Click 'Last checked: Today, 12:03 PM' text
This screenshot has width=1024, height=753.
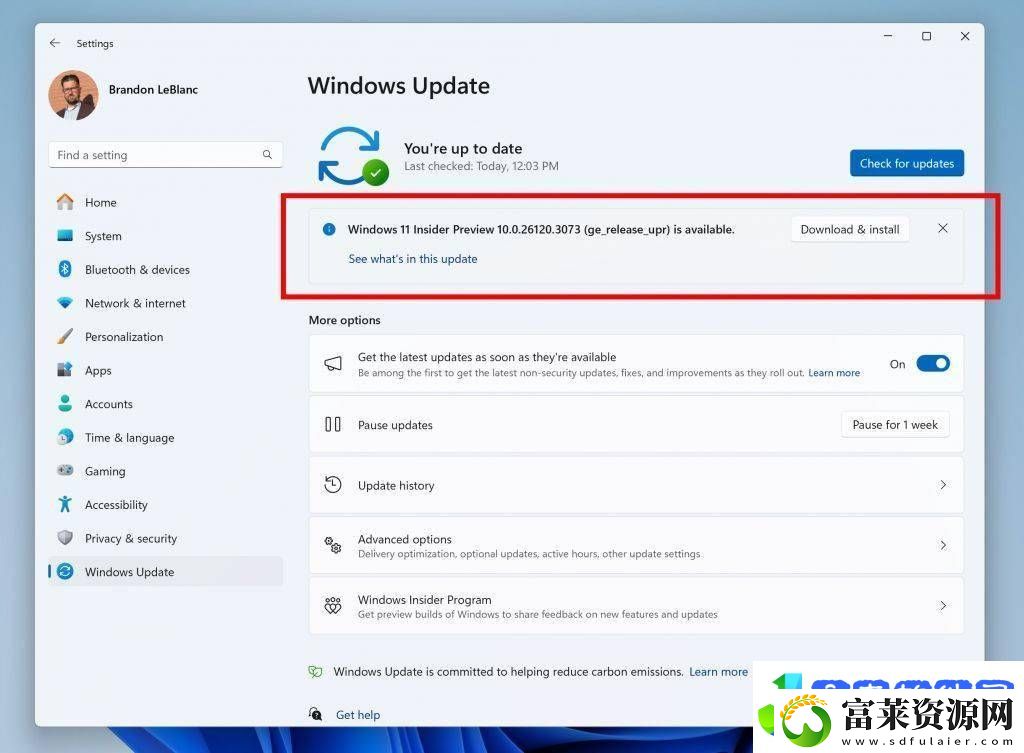(481, 166)
